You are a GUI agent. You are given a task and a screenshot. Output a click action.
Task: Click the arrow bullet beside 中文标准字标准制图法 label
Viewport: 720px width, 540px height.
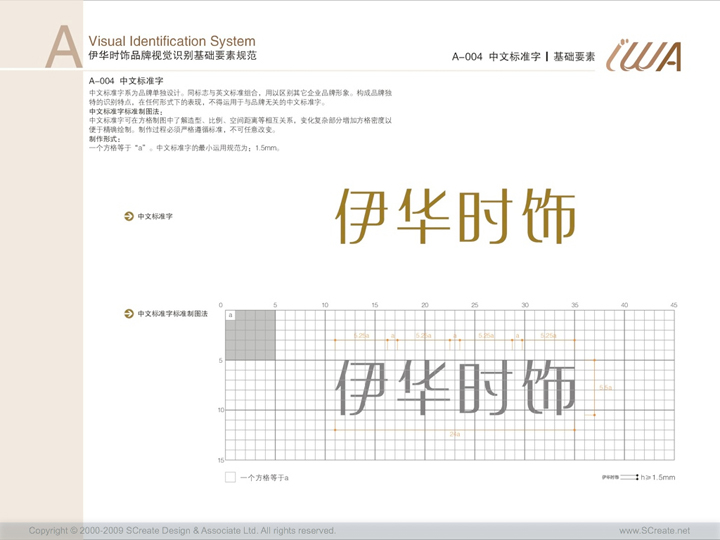pos(129,314)
